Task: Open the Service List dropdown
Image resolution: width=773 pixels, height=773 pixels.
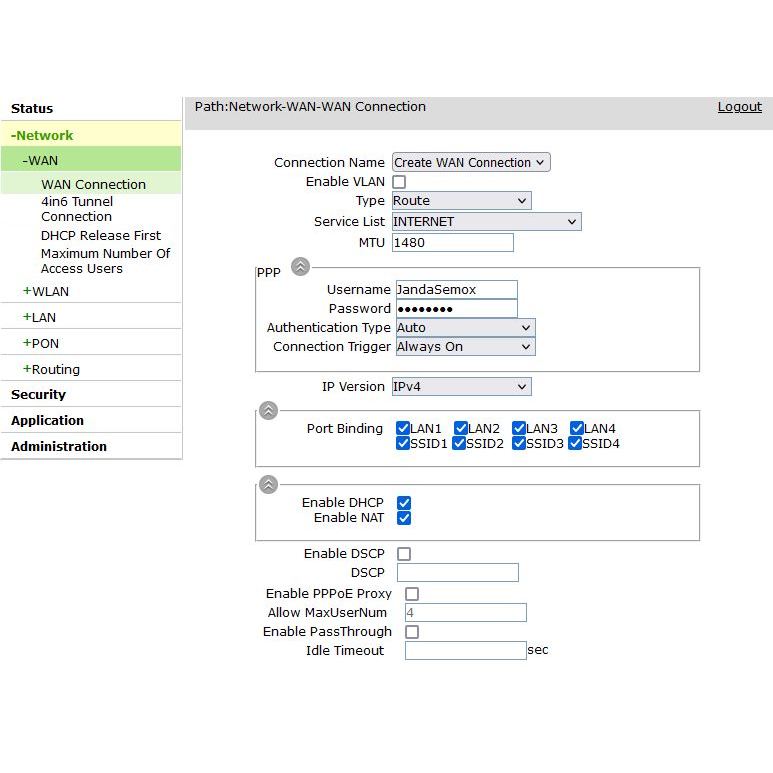Action: (486, 221)
